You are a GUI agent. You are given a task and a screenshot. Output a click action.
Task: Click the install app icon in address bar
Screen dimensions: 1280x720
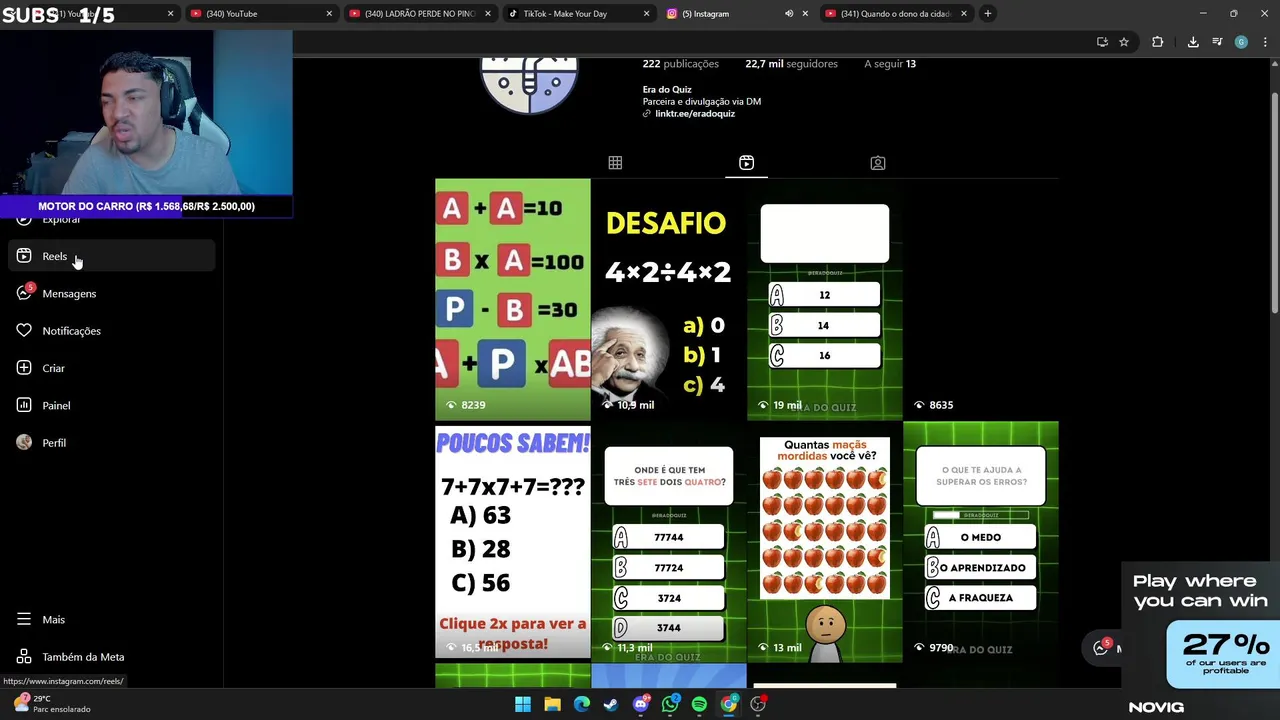pos(1102,42)
